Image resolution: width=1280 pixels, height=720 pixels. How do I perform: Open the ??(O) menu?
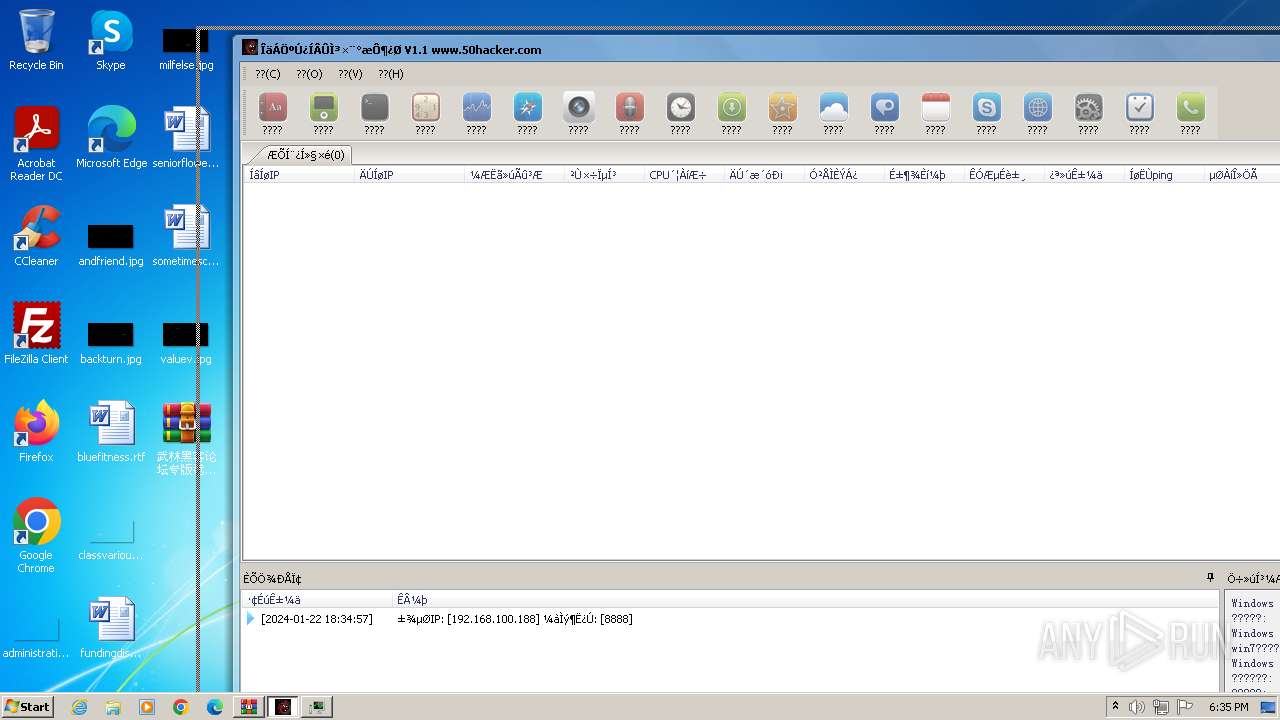309,74
